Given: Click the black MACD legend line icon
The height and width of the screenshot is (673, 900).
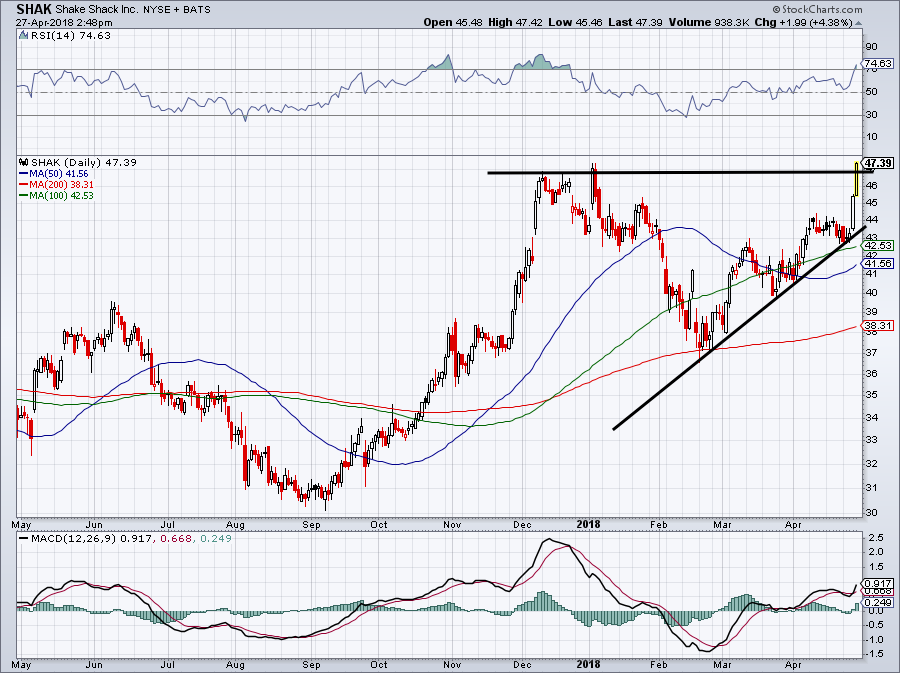Looking at the screenshot, I should click(x=24, y=539).
